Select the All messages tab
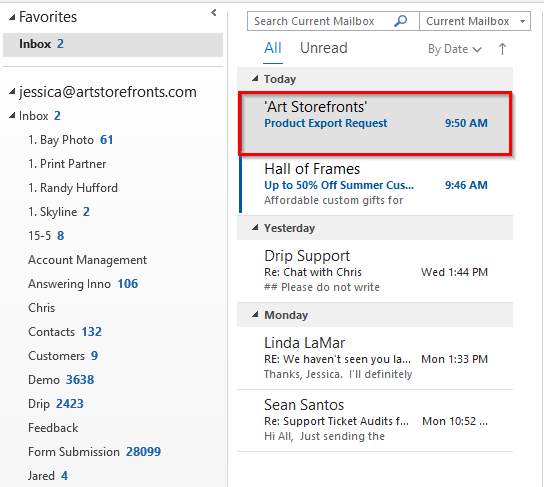This screenshot has height=487, width=544. pos(273,48)
